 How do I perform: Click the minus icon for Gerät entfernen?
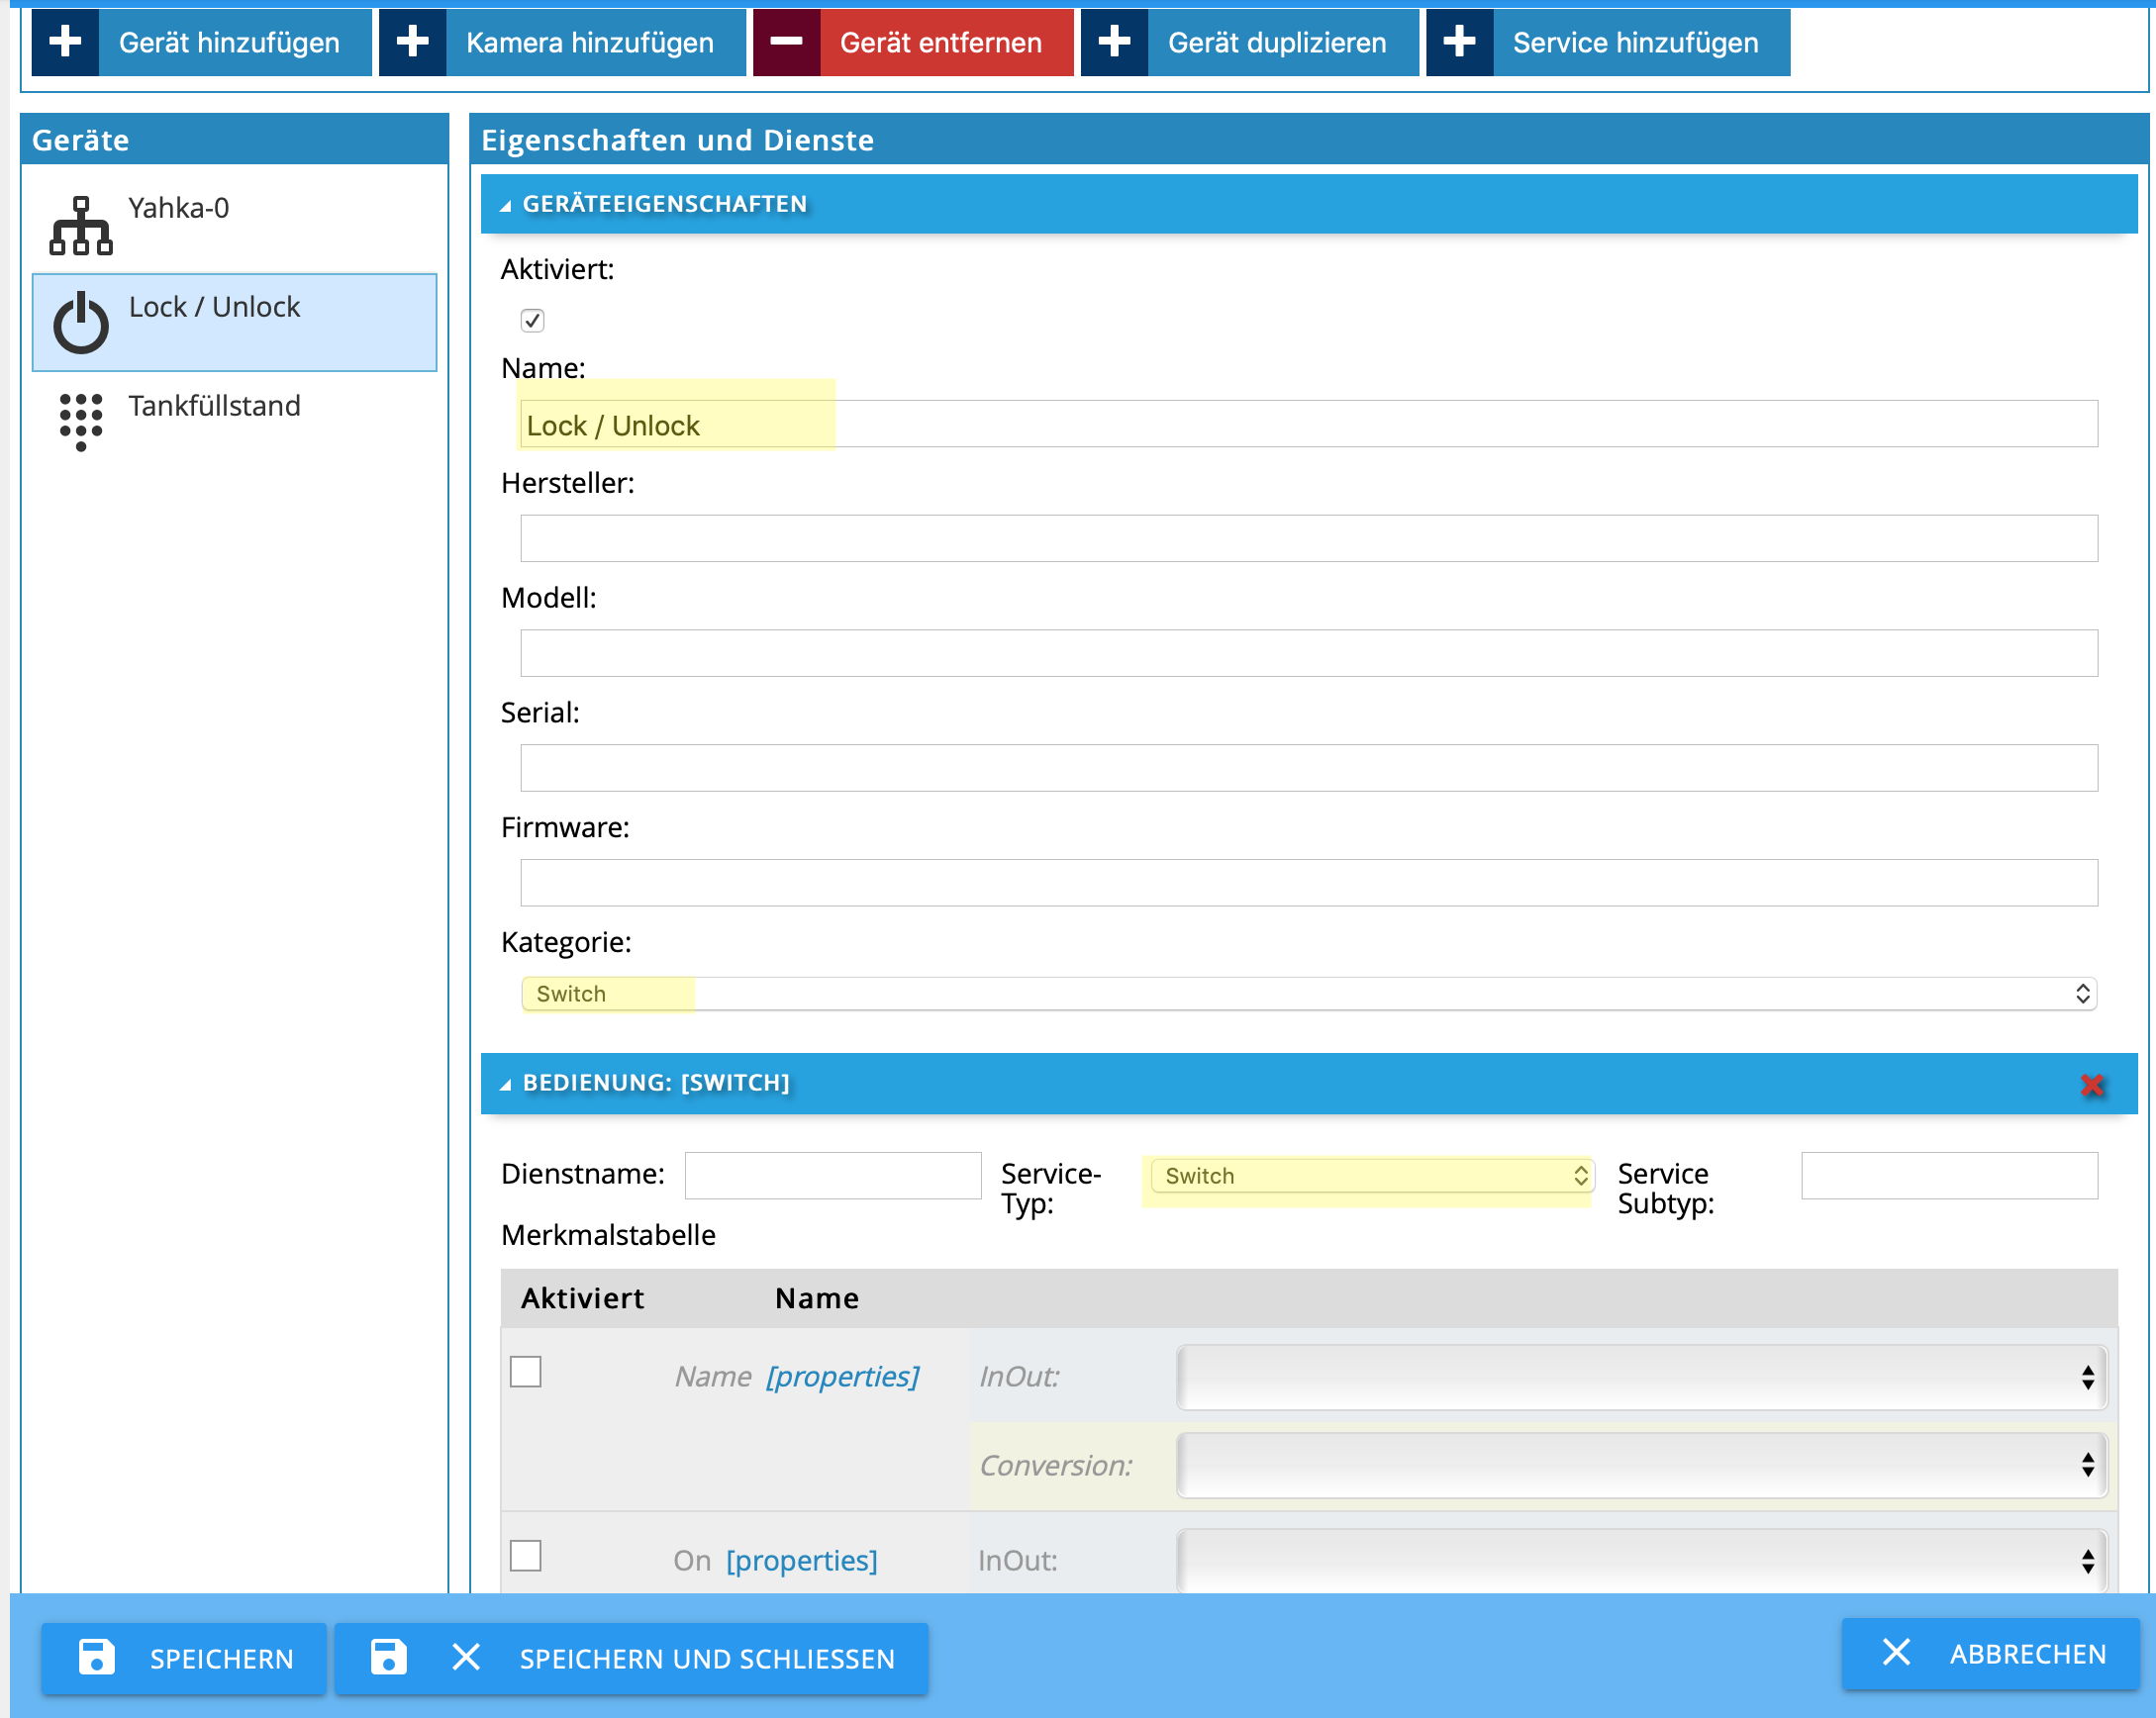(786, 42)
